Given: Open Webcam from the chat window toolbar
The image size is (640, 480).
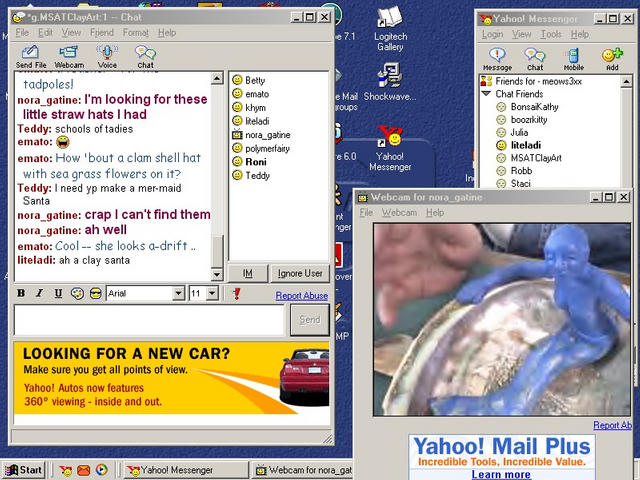Looking at the screenshot, I should pos(69,56).
